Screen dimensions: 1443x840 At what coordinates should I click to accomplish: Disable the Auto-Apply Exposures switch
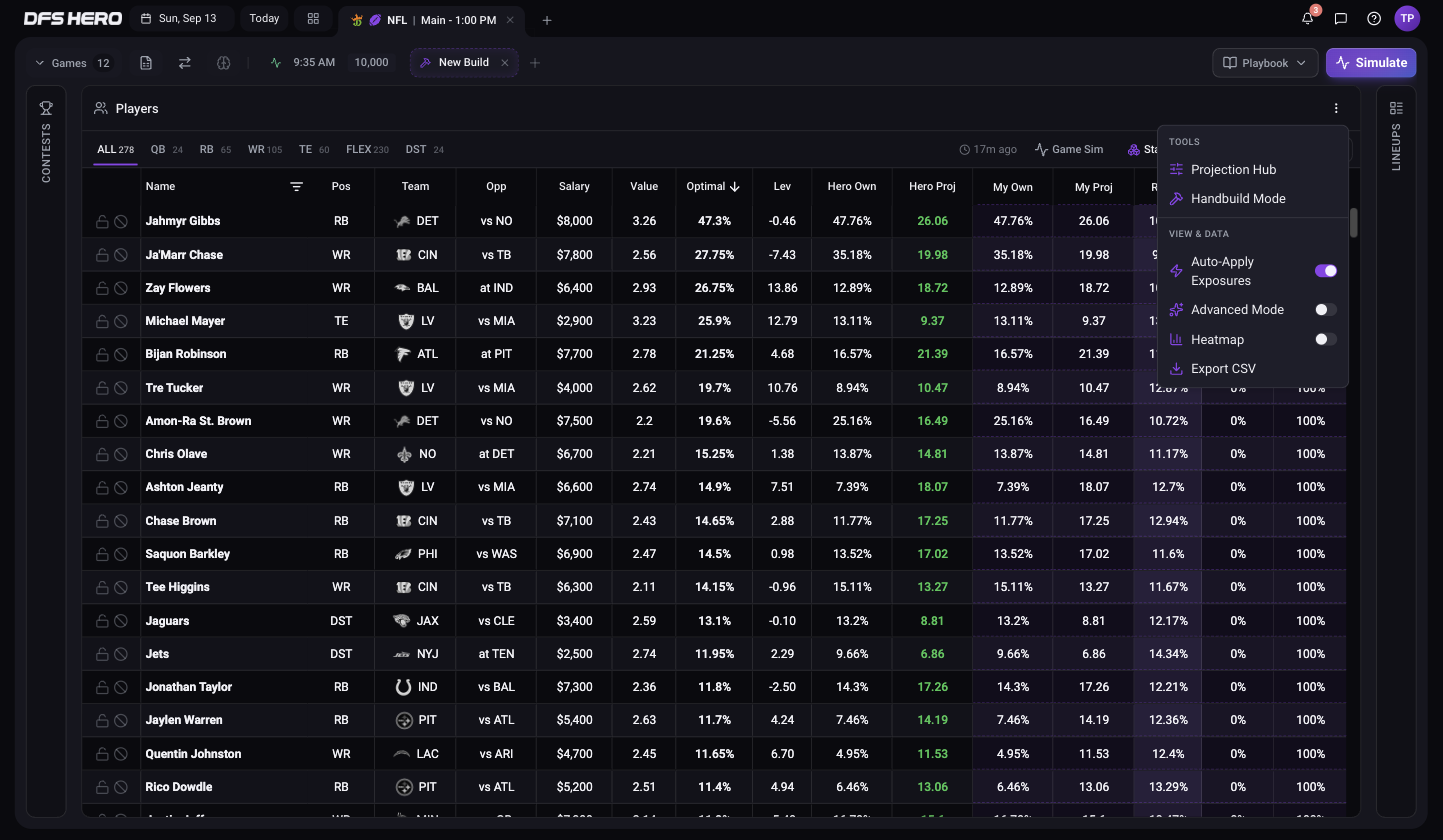coord(1325,271)
